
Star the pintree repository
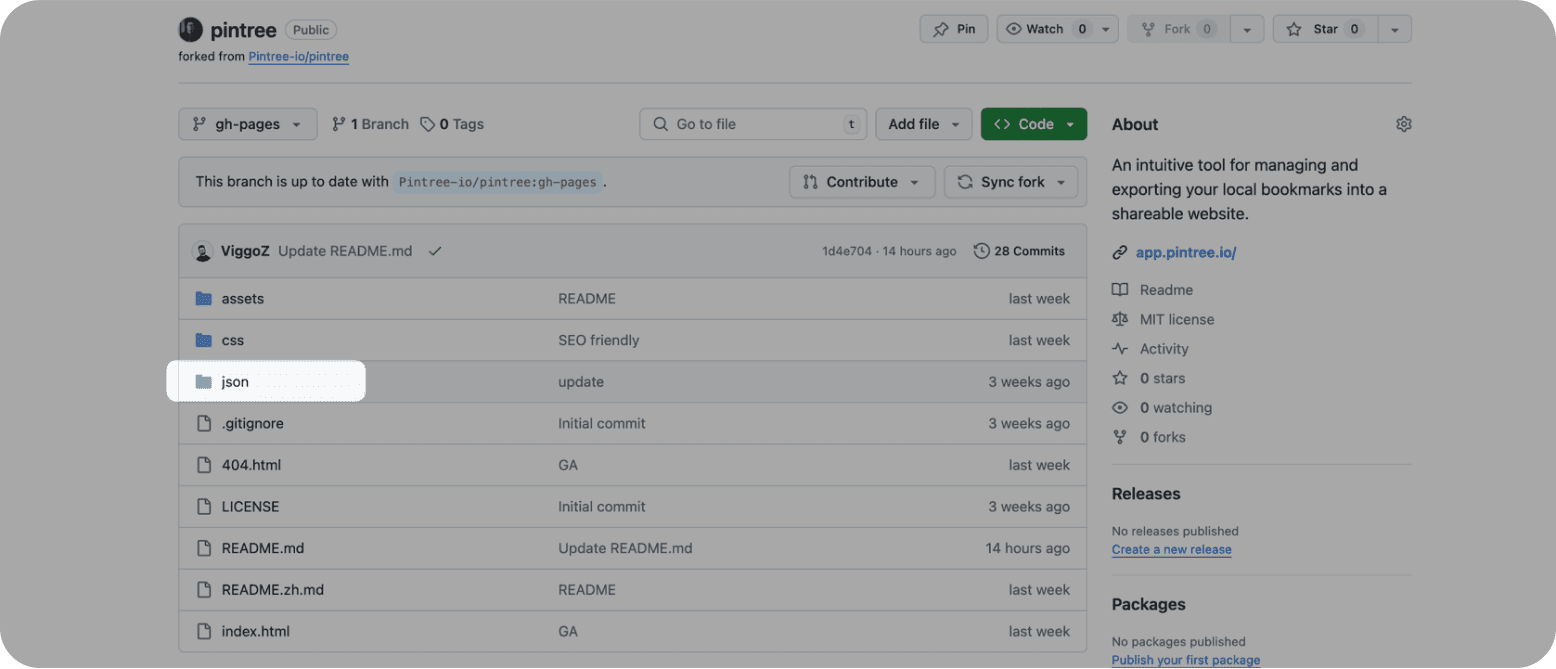1325,29
